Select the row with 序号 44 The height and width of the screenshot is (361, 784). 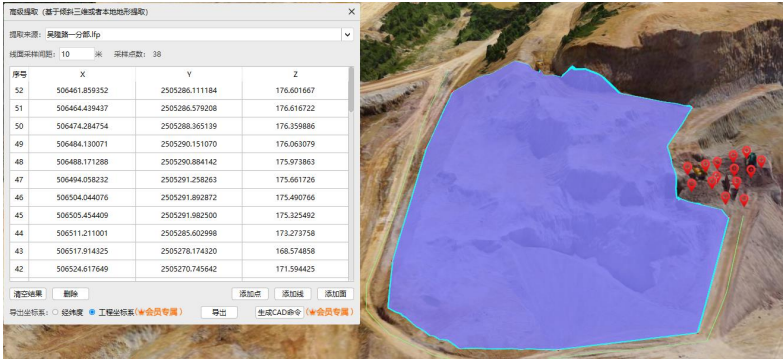179,234
